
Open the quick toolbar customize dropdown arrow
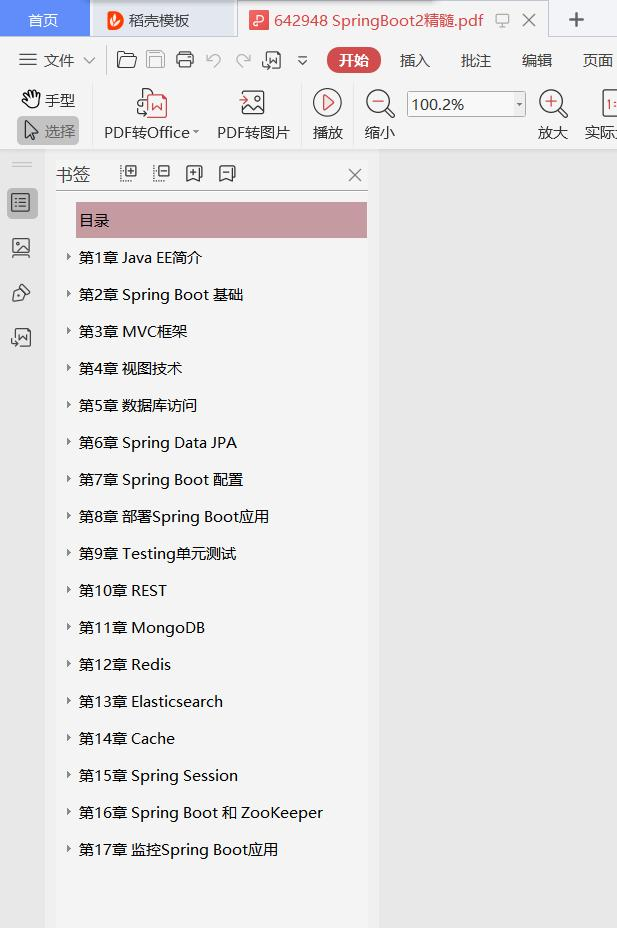point(302,60)
